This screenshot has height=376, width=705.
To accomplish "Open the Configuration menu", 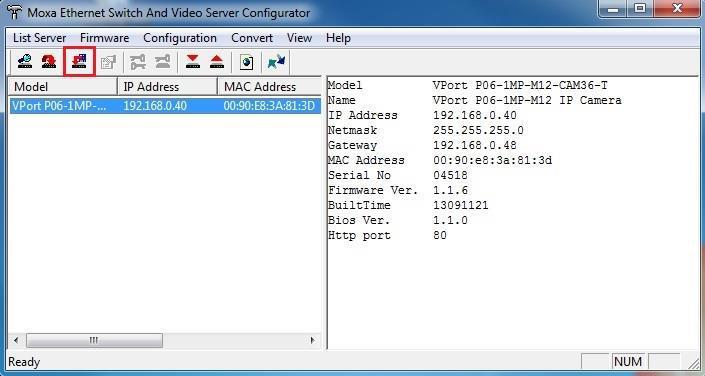I will click(180, 38).
